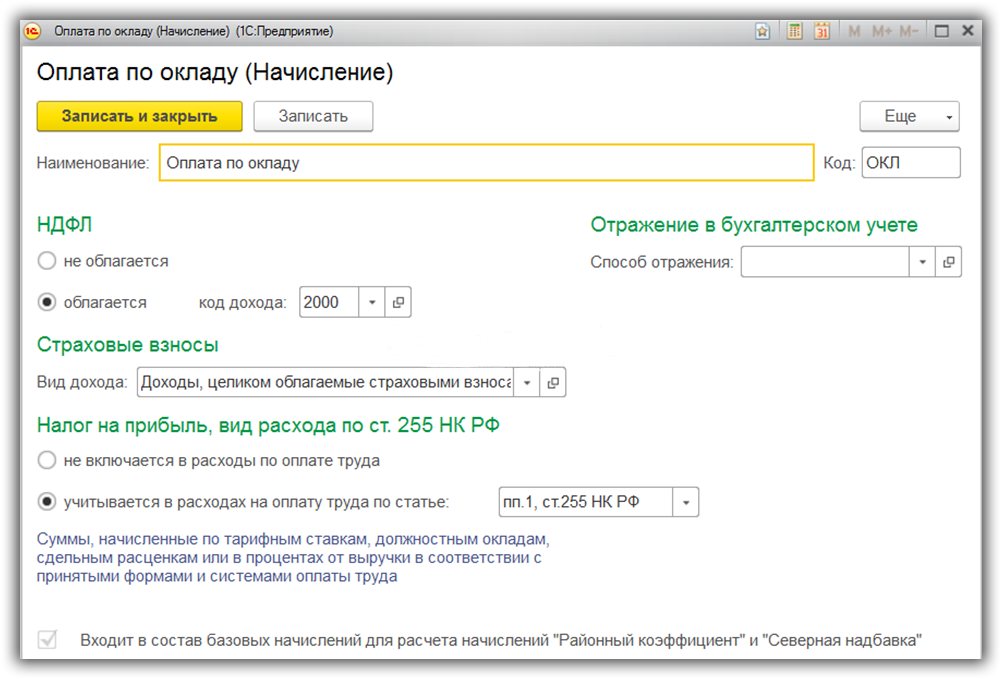Click the M+ memory add button

882,31
